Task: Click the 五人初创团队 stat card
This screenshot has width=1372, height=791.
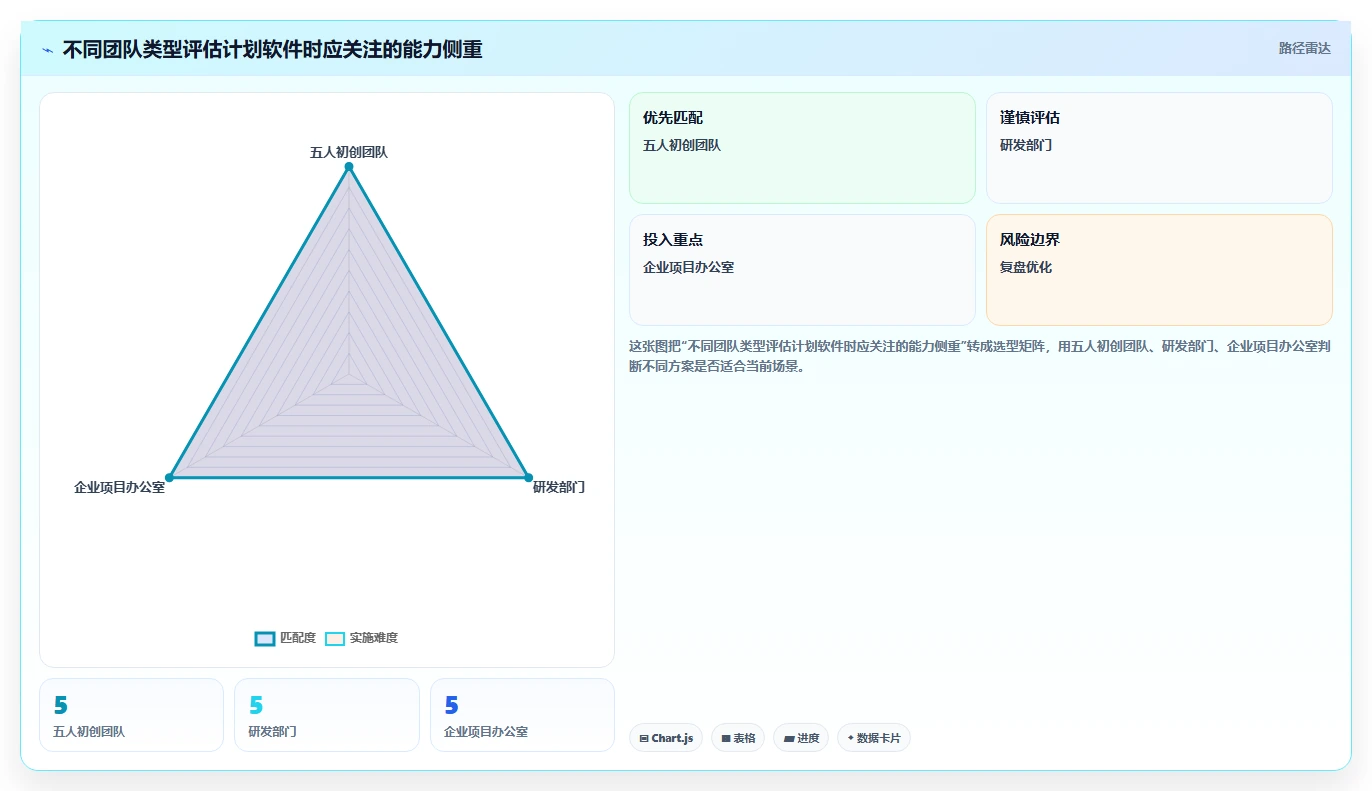Action: (131, 715)
